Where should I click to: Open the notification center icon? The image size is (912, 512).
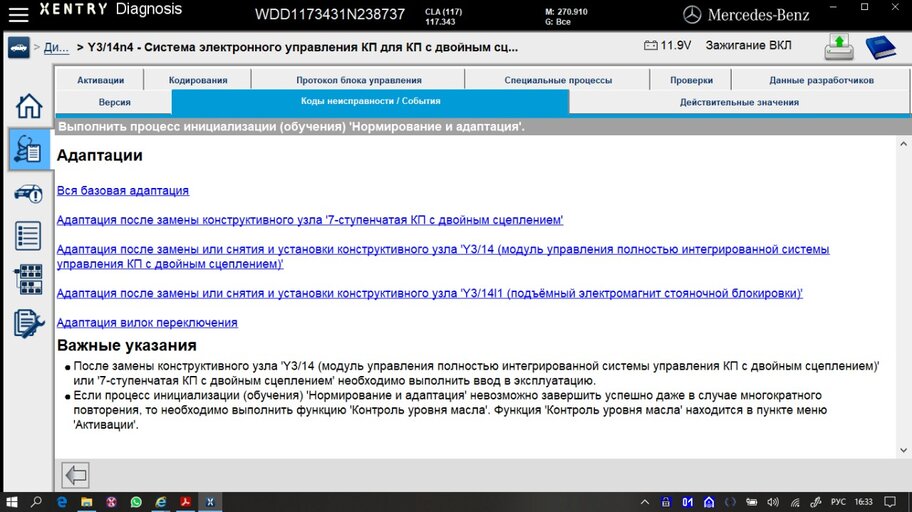[x=890, y=502]
